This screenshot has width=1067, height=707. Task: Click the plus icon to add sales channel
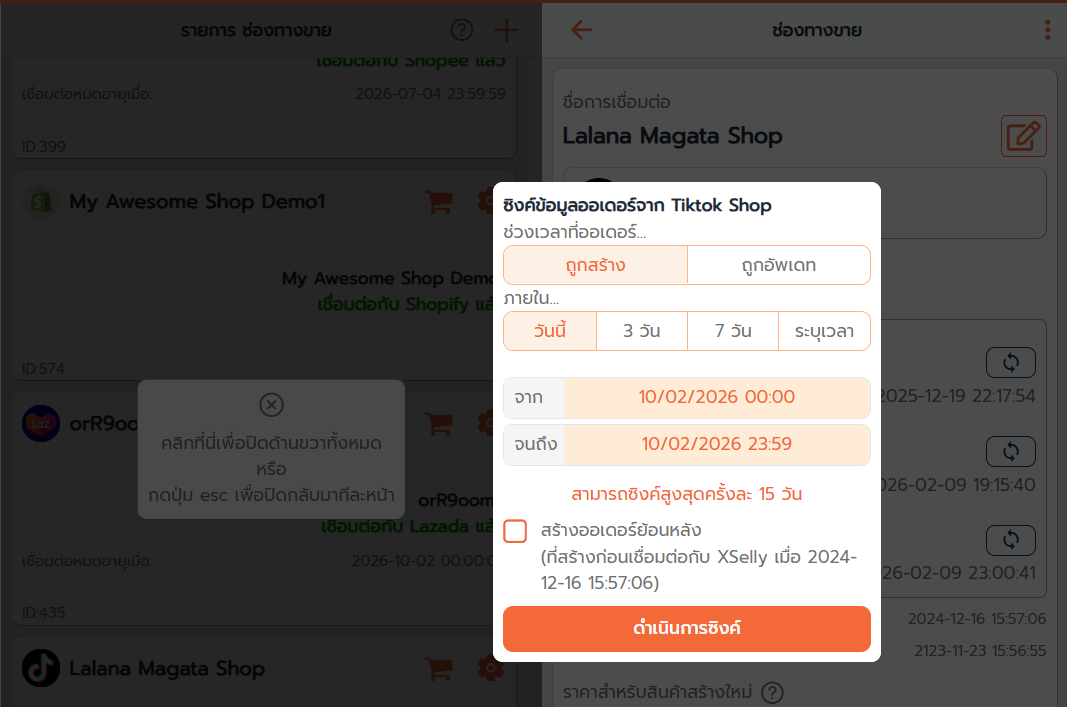click(507, 30)
